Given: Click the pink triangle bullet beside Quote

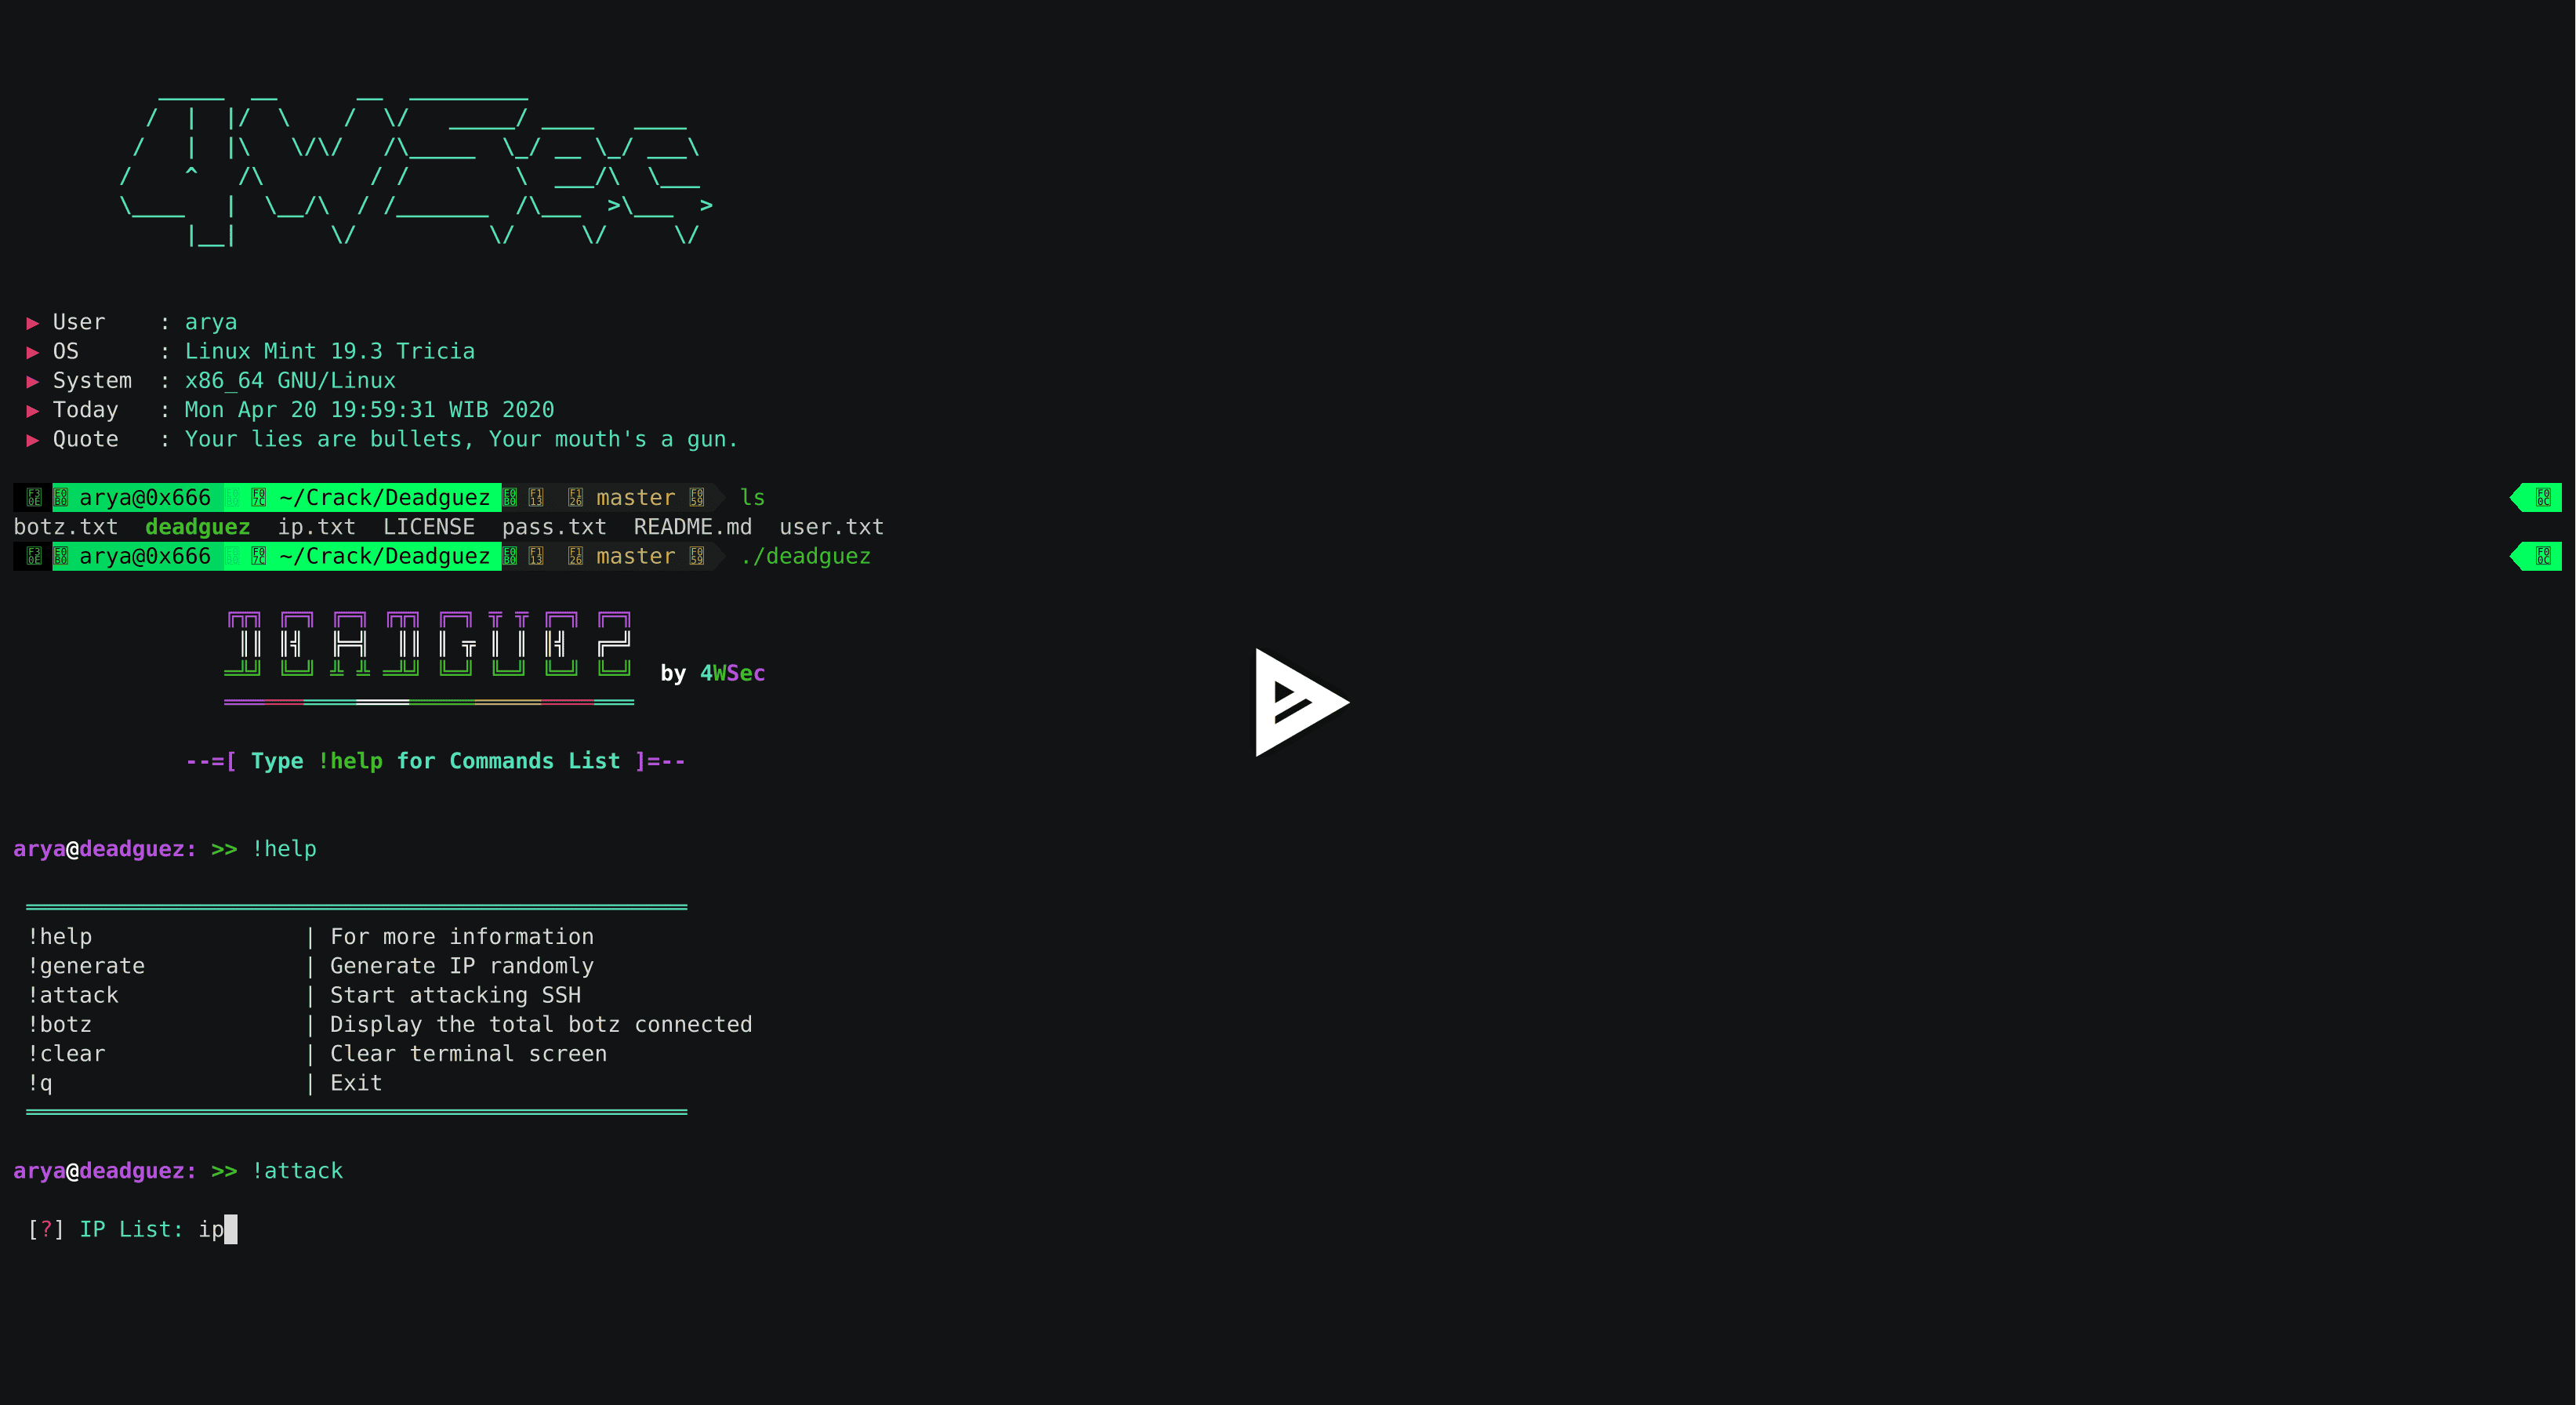Looking at the screenshot, I should click(x=32, y=440).
